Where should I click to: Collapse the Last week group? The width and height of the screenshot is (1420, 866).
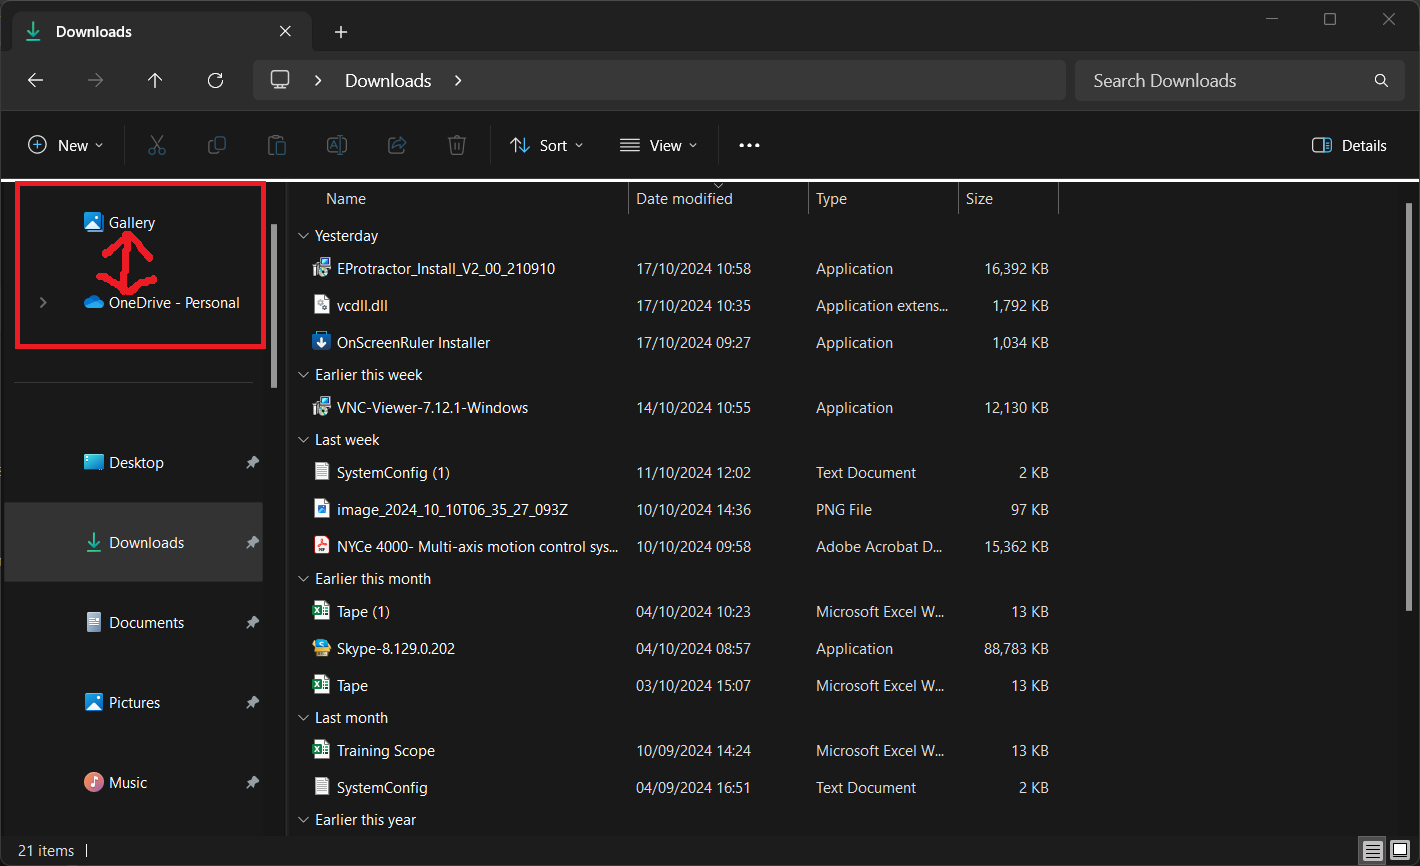[x=303, y=439]
